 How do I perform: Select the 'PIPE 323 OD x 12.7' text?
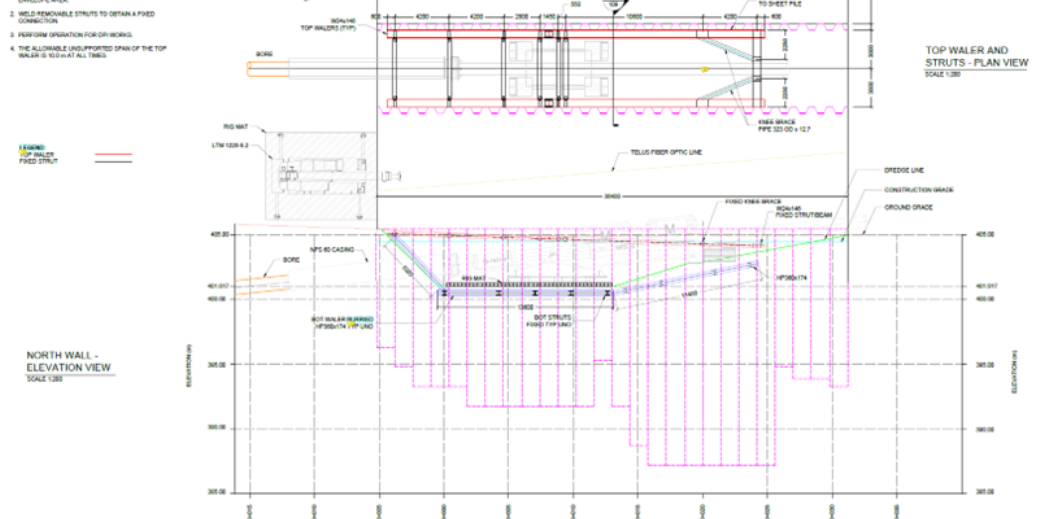click(x=784, y=129)
